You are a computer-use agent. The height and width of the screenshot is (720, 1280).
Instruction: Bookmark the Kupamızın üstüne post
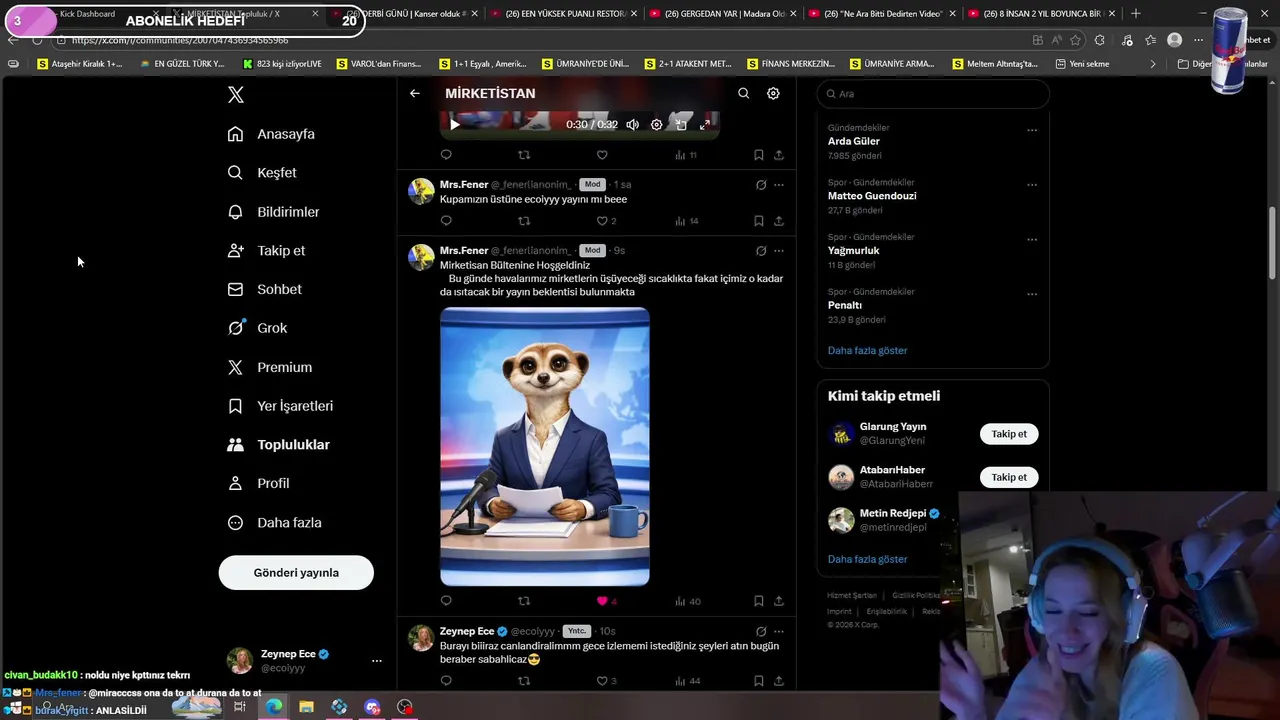click(x=759, y=221)
